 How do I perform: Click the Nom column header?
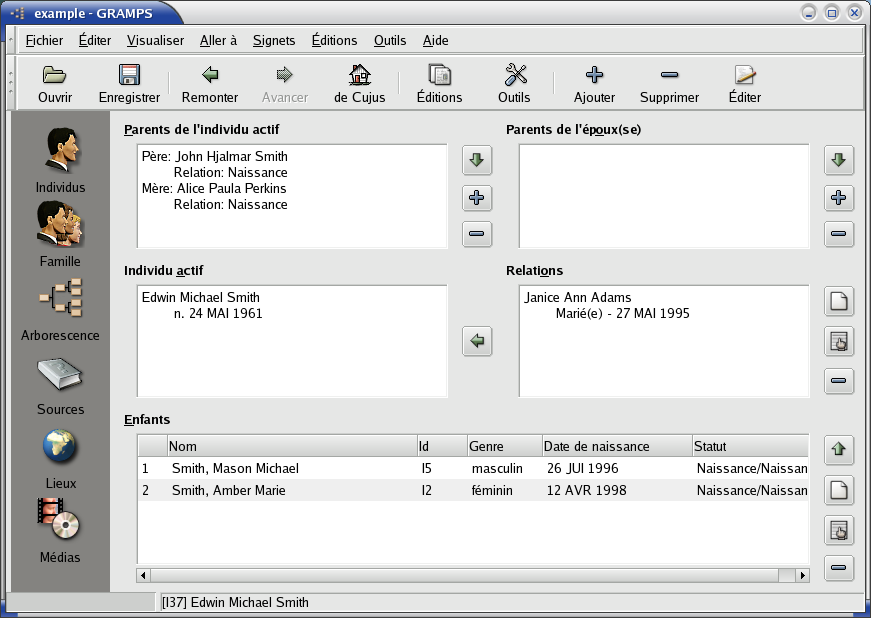(x=291, y=446)
